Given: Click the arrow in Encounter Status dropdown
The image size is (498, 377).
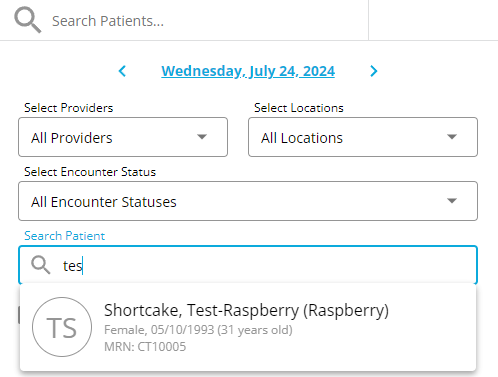Looking at the screenshot, I should tap(452, 201).
